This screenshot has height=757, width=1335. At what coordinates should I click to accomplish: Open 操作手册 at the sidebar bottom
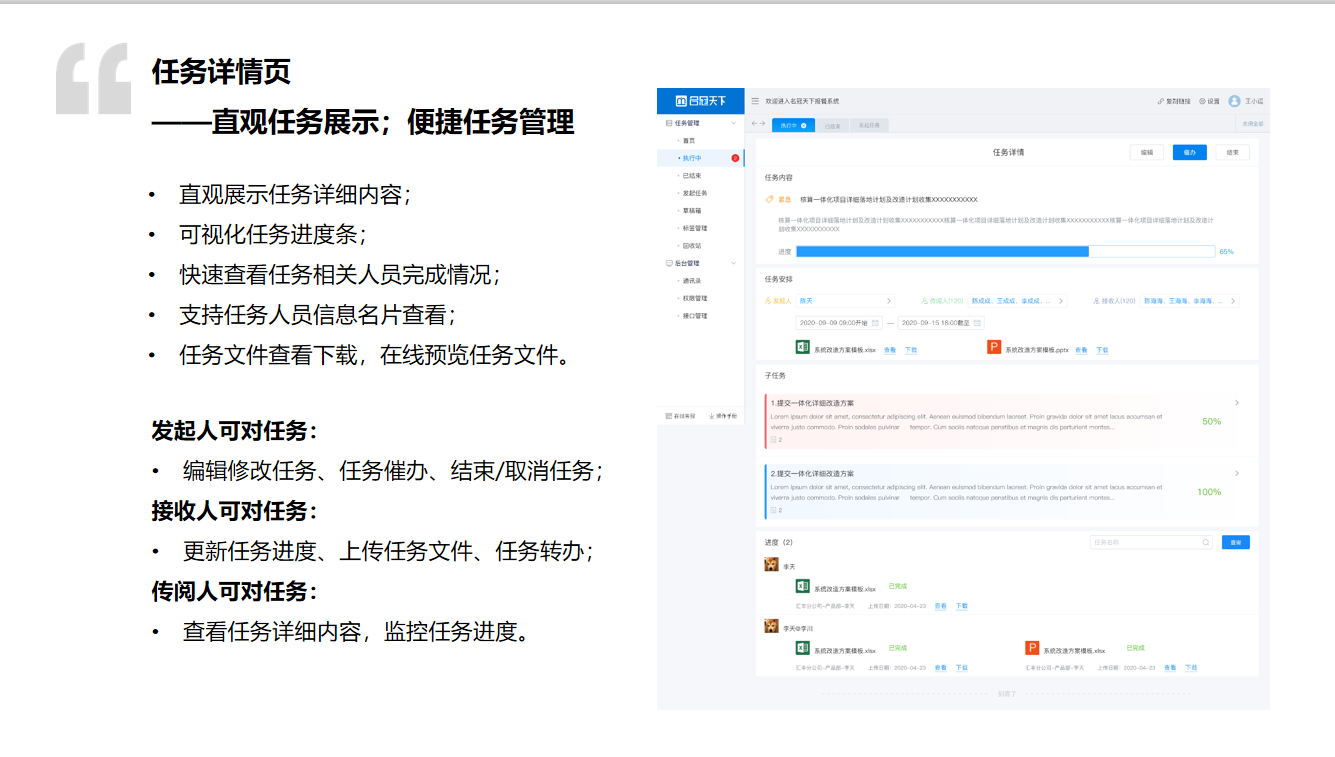point(723,415)
